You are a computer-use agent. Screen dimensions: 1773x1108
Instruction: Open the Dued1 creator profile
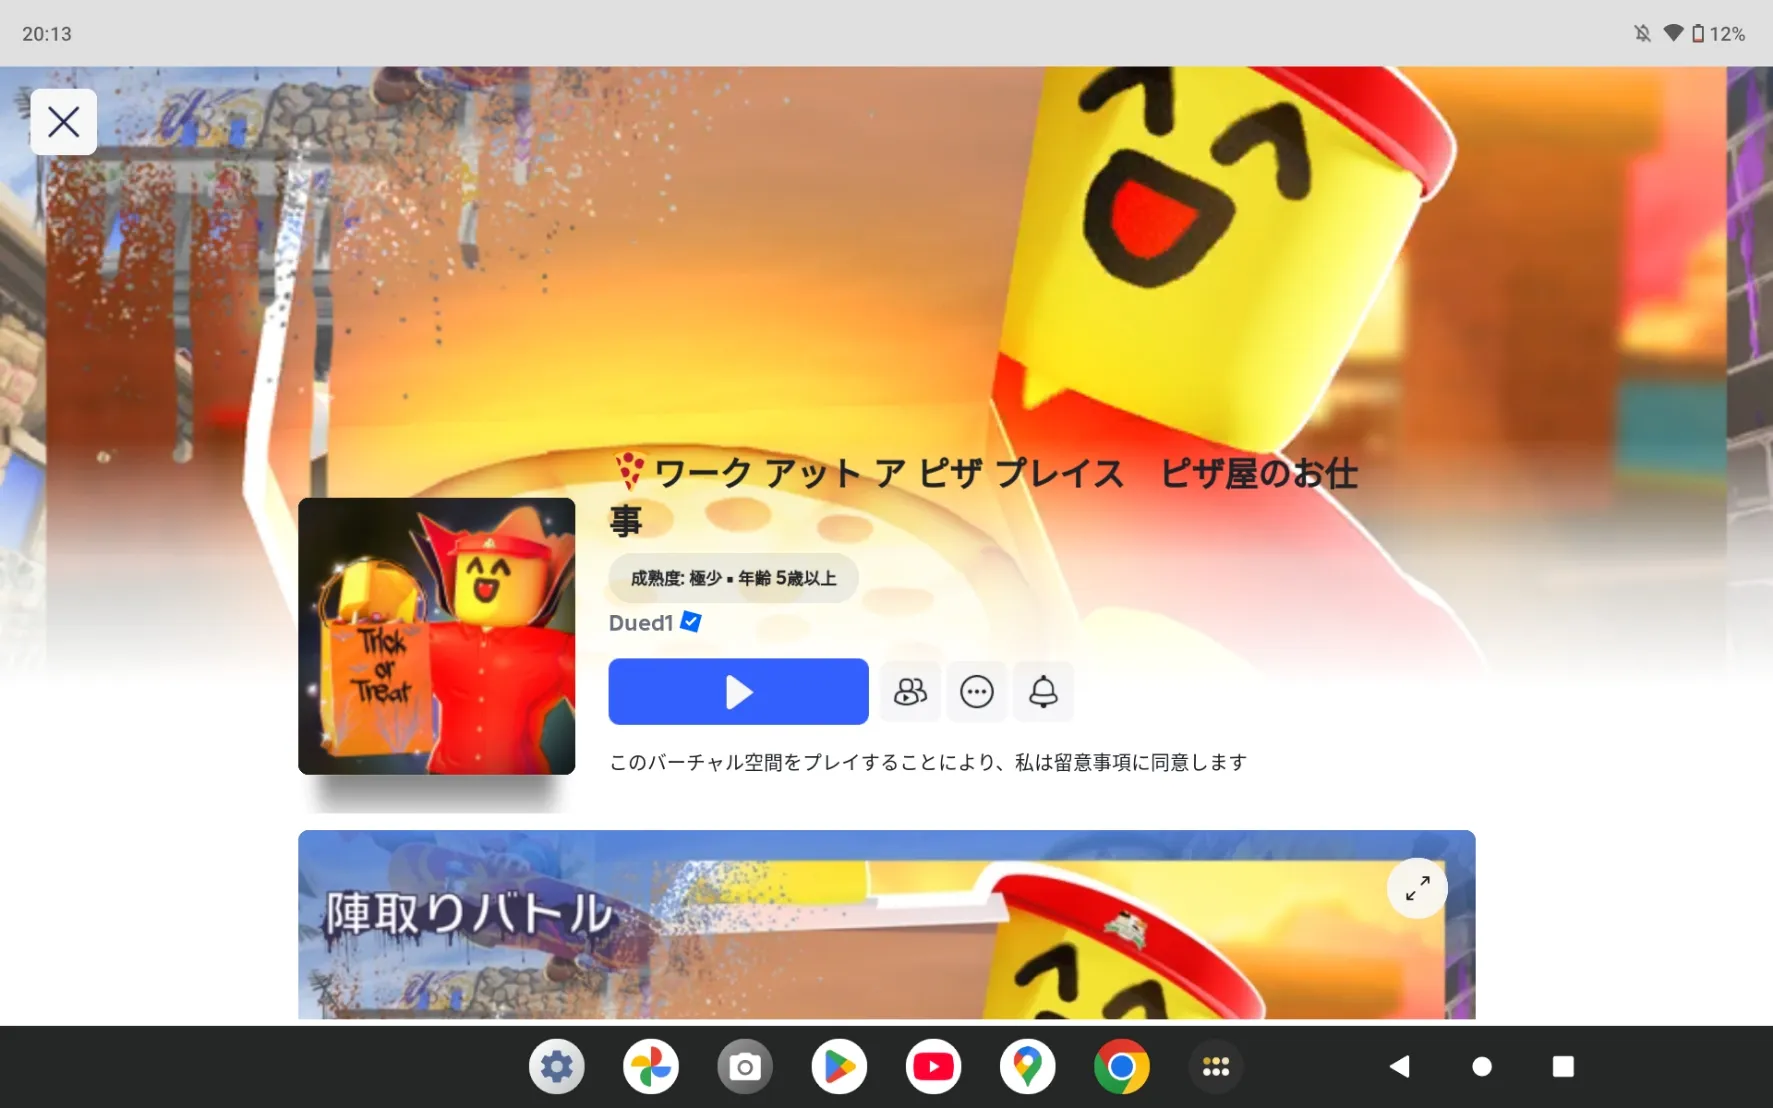(641, 623)
